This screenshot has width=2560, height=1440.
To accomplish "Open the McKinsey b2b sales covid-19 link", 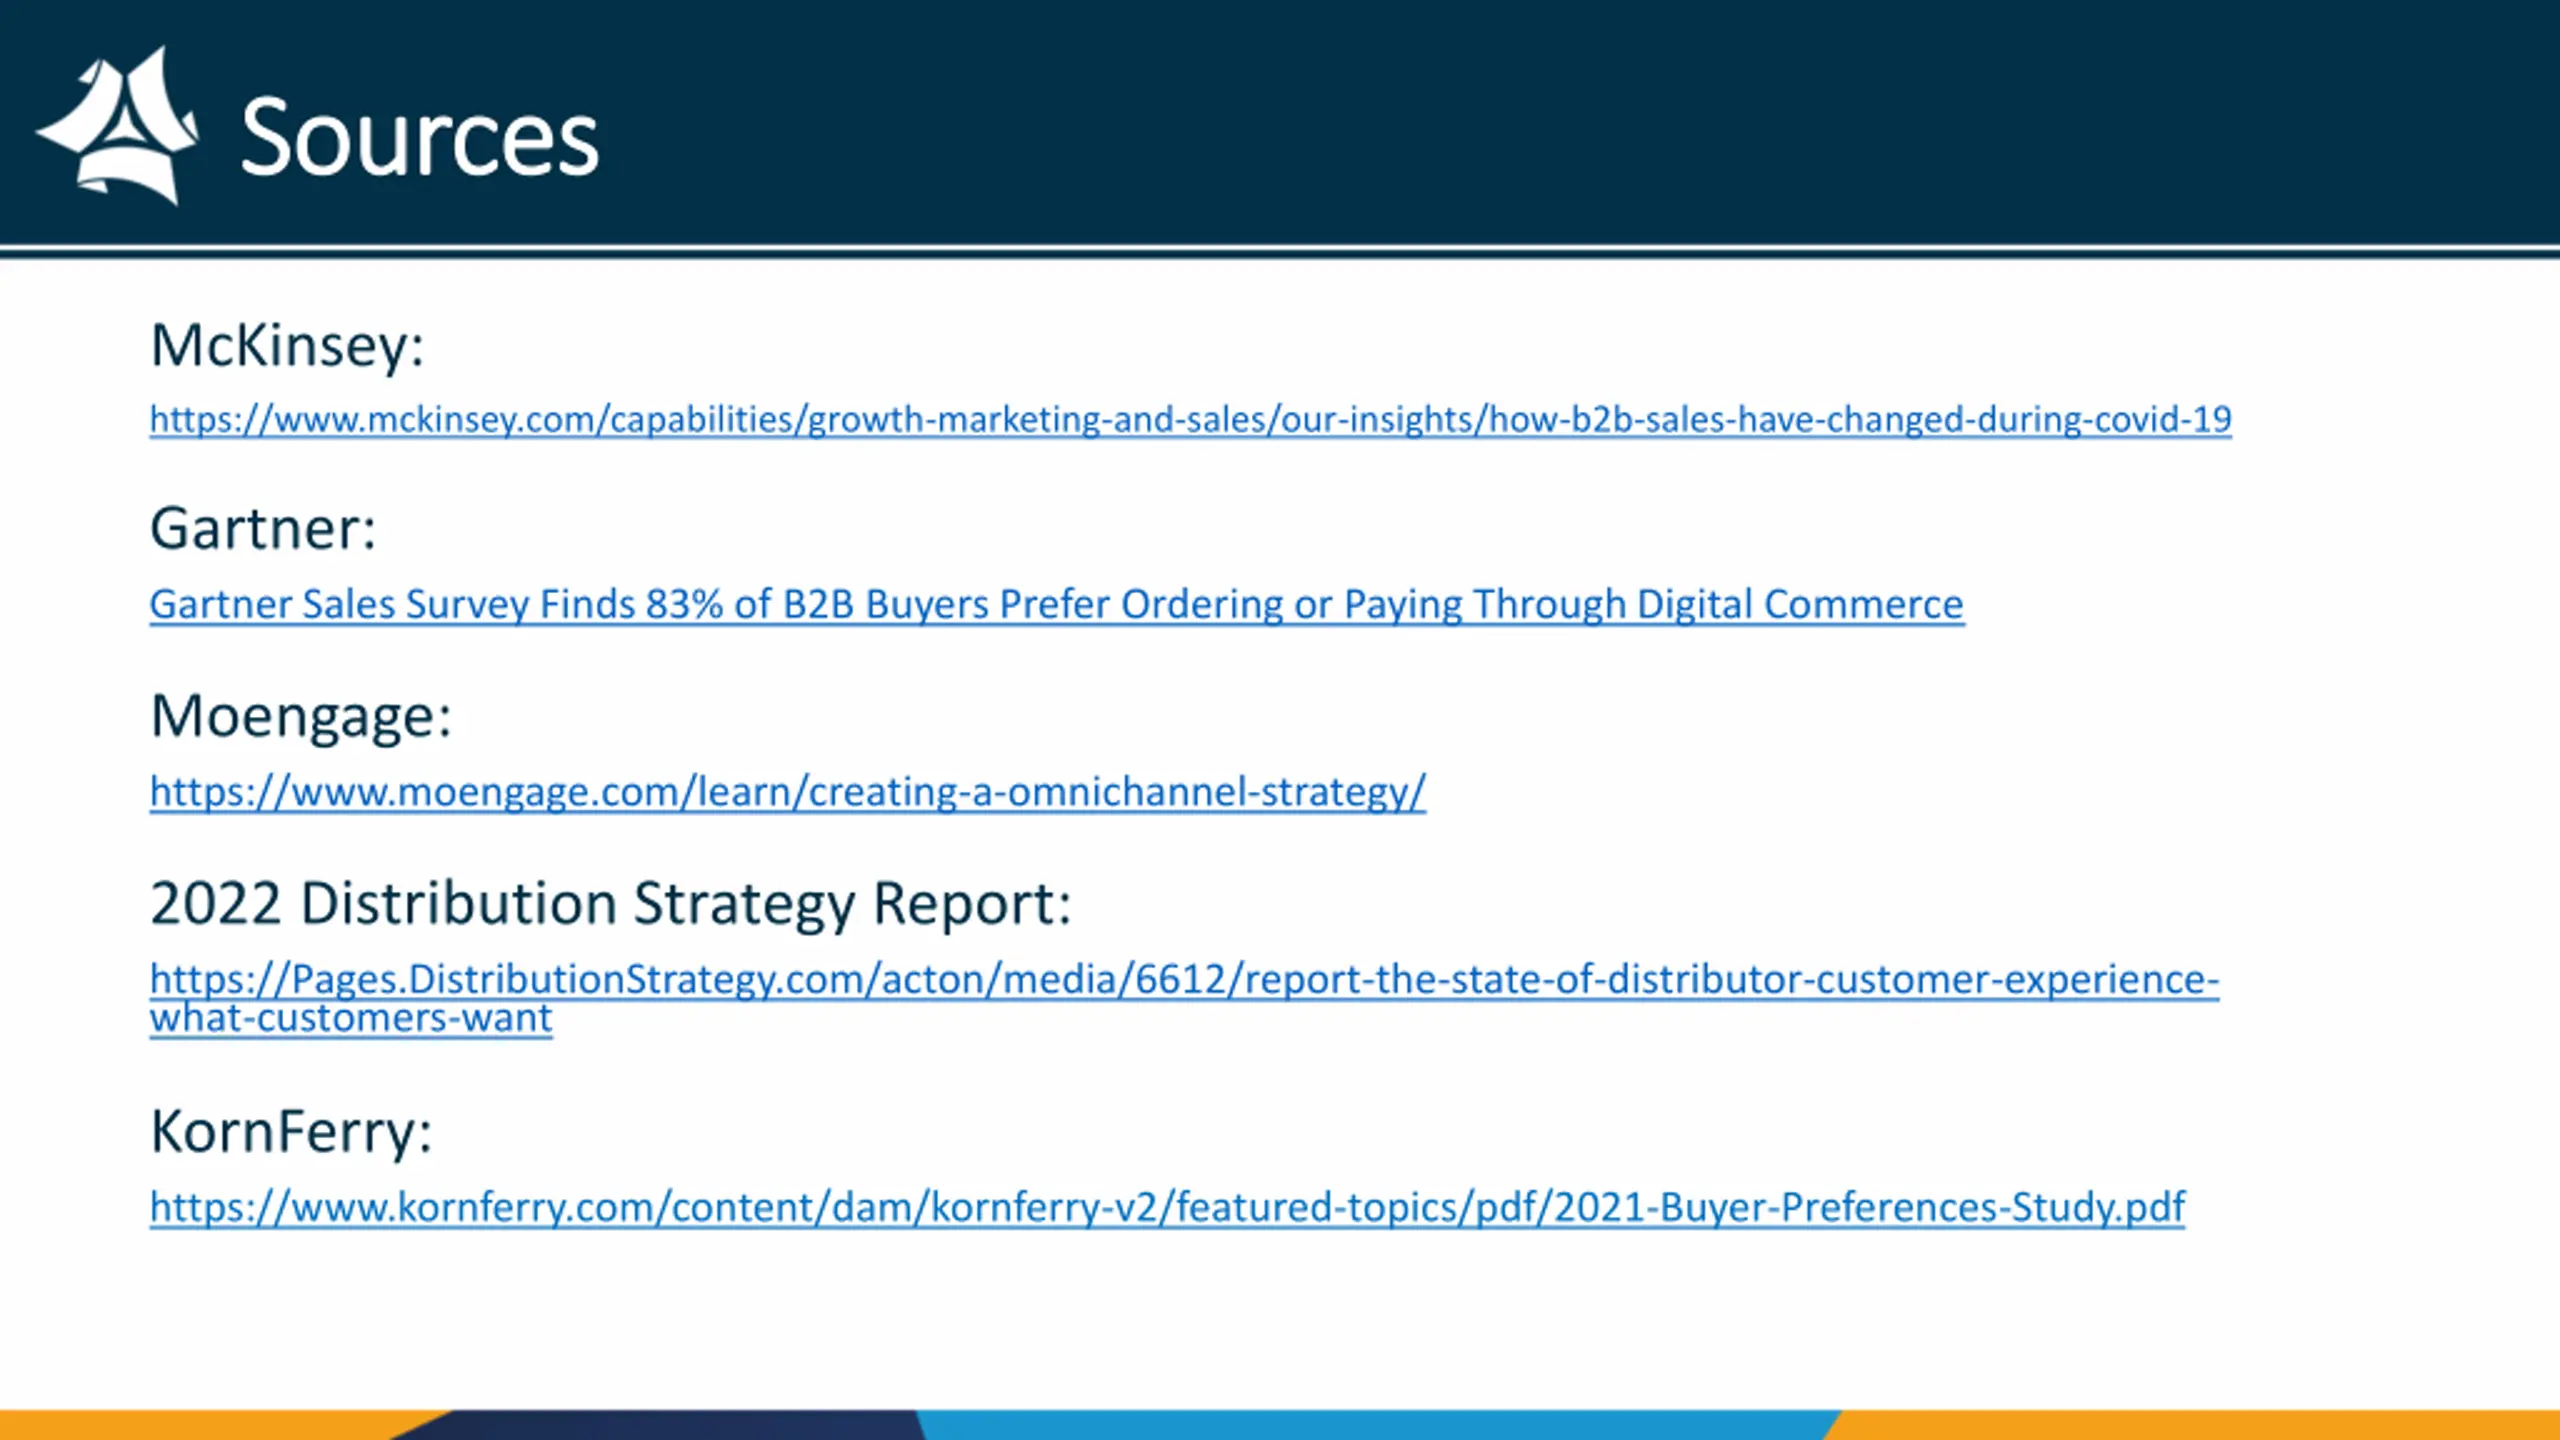I will (1190, 419).
